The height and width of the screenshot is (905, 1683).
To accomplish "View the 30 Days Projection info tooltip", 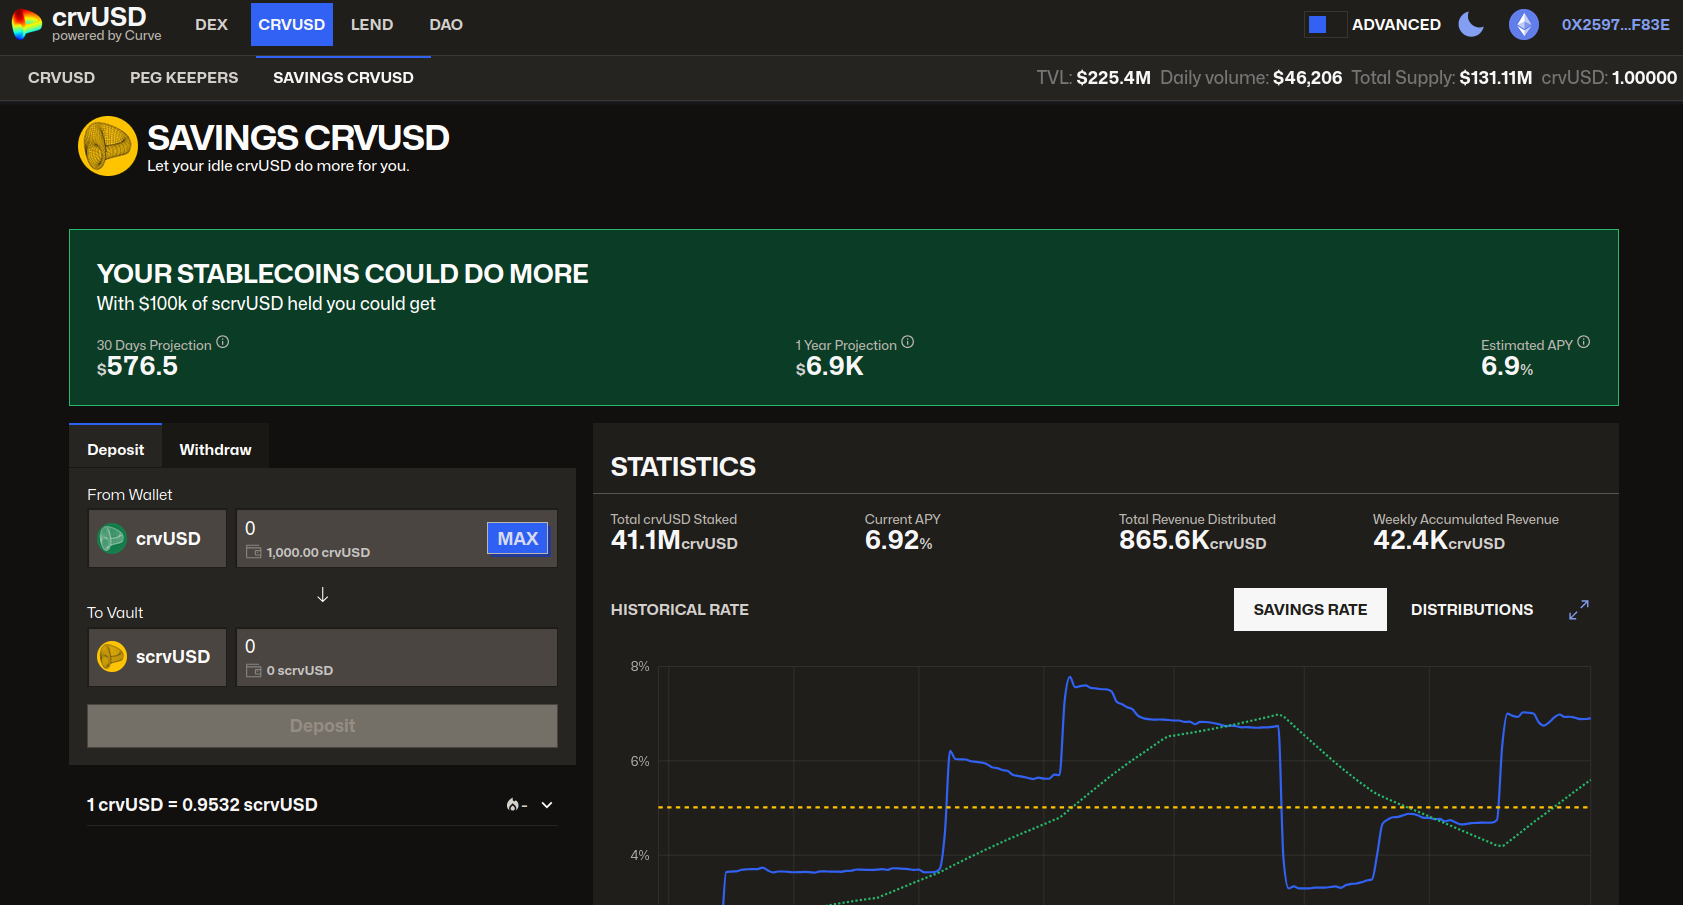I will (x=222, y=341).
